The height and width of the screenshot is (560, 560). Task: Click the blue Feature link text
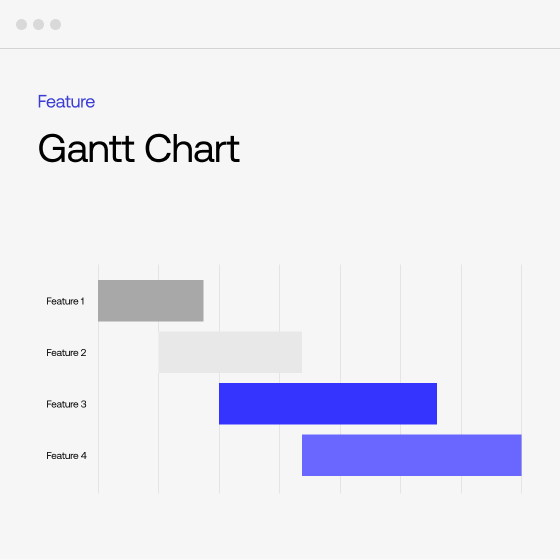[x=66, y=102]
